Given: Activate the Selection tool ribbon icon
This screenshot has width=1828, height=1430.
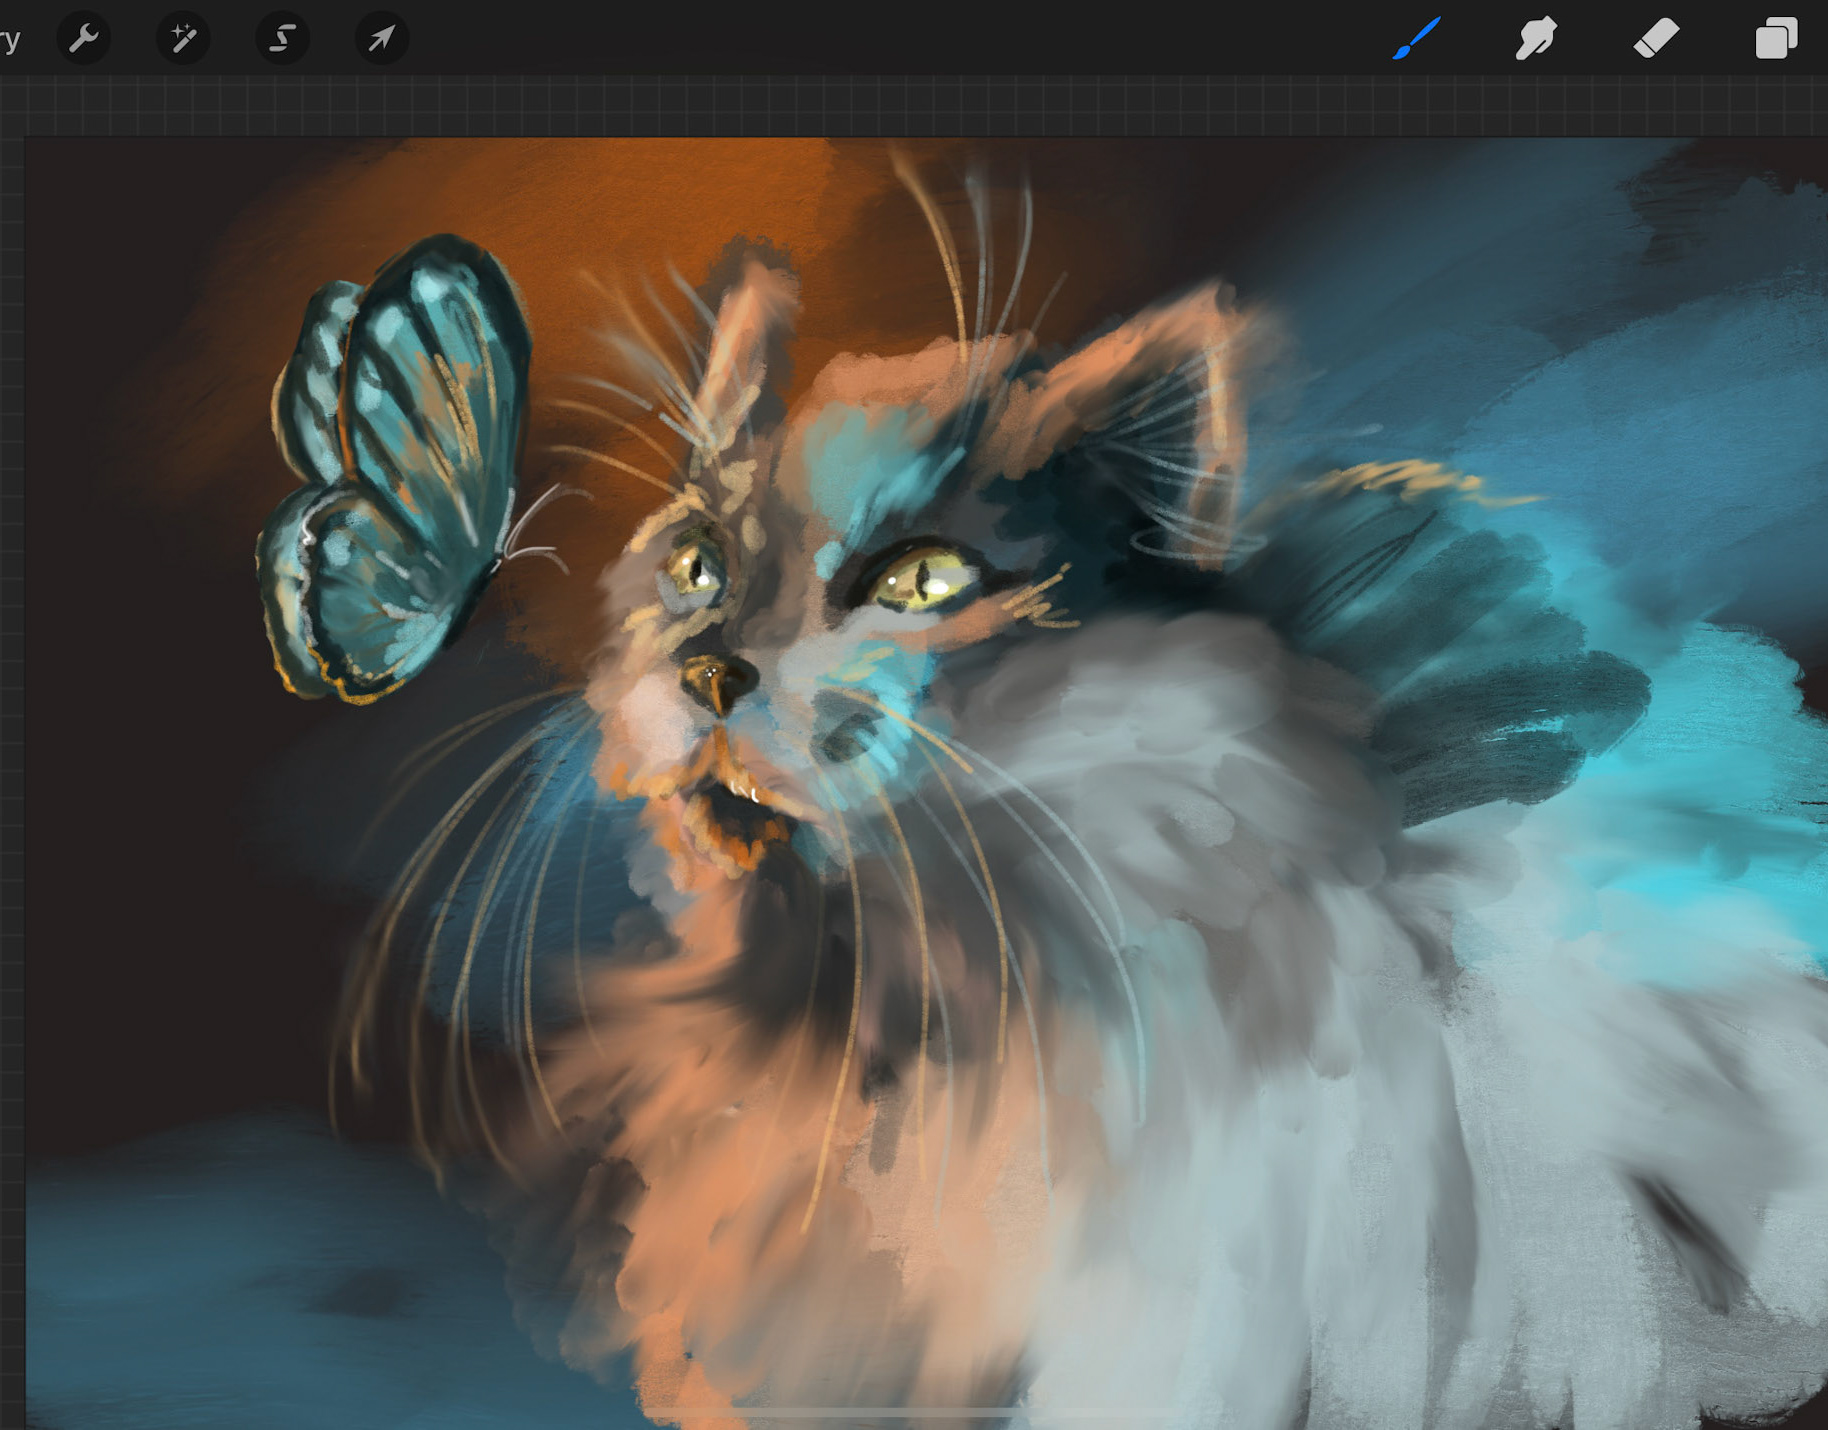Looking at the screenshot, I should point(282,39).
